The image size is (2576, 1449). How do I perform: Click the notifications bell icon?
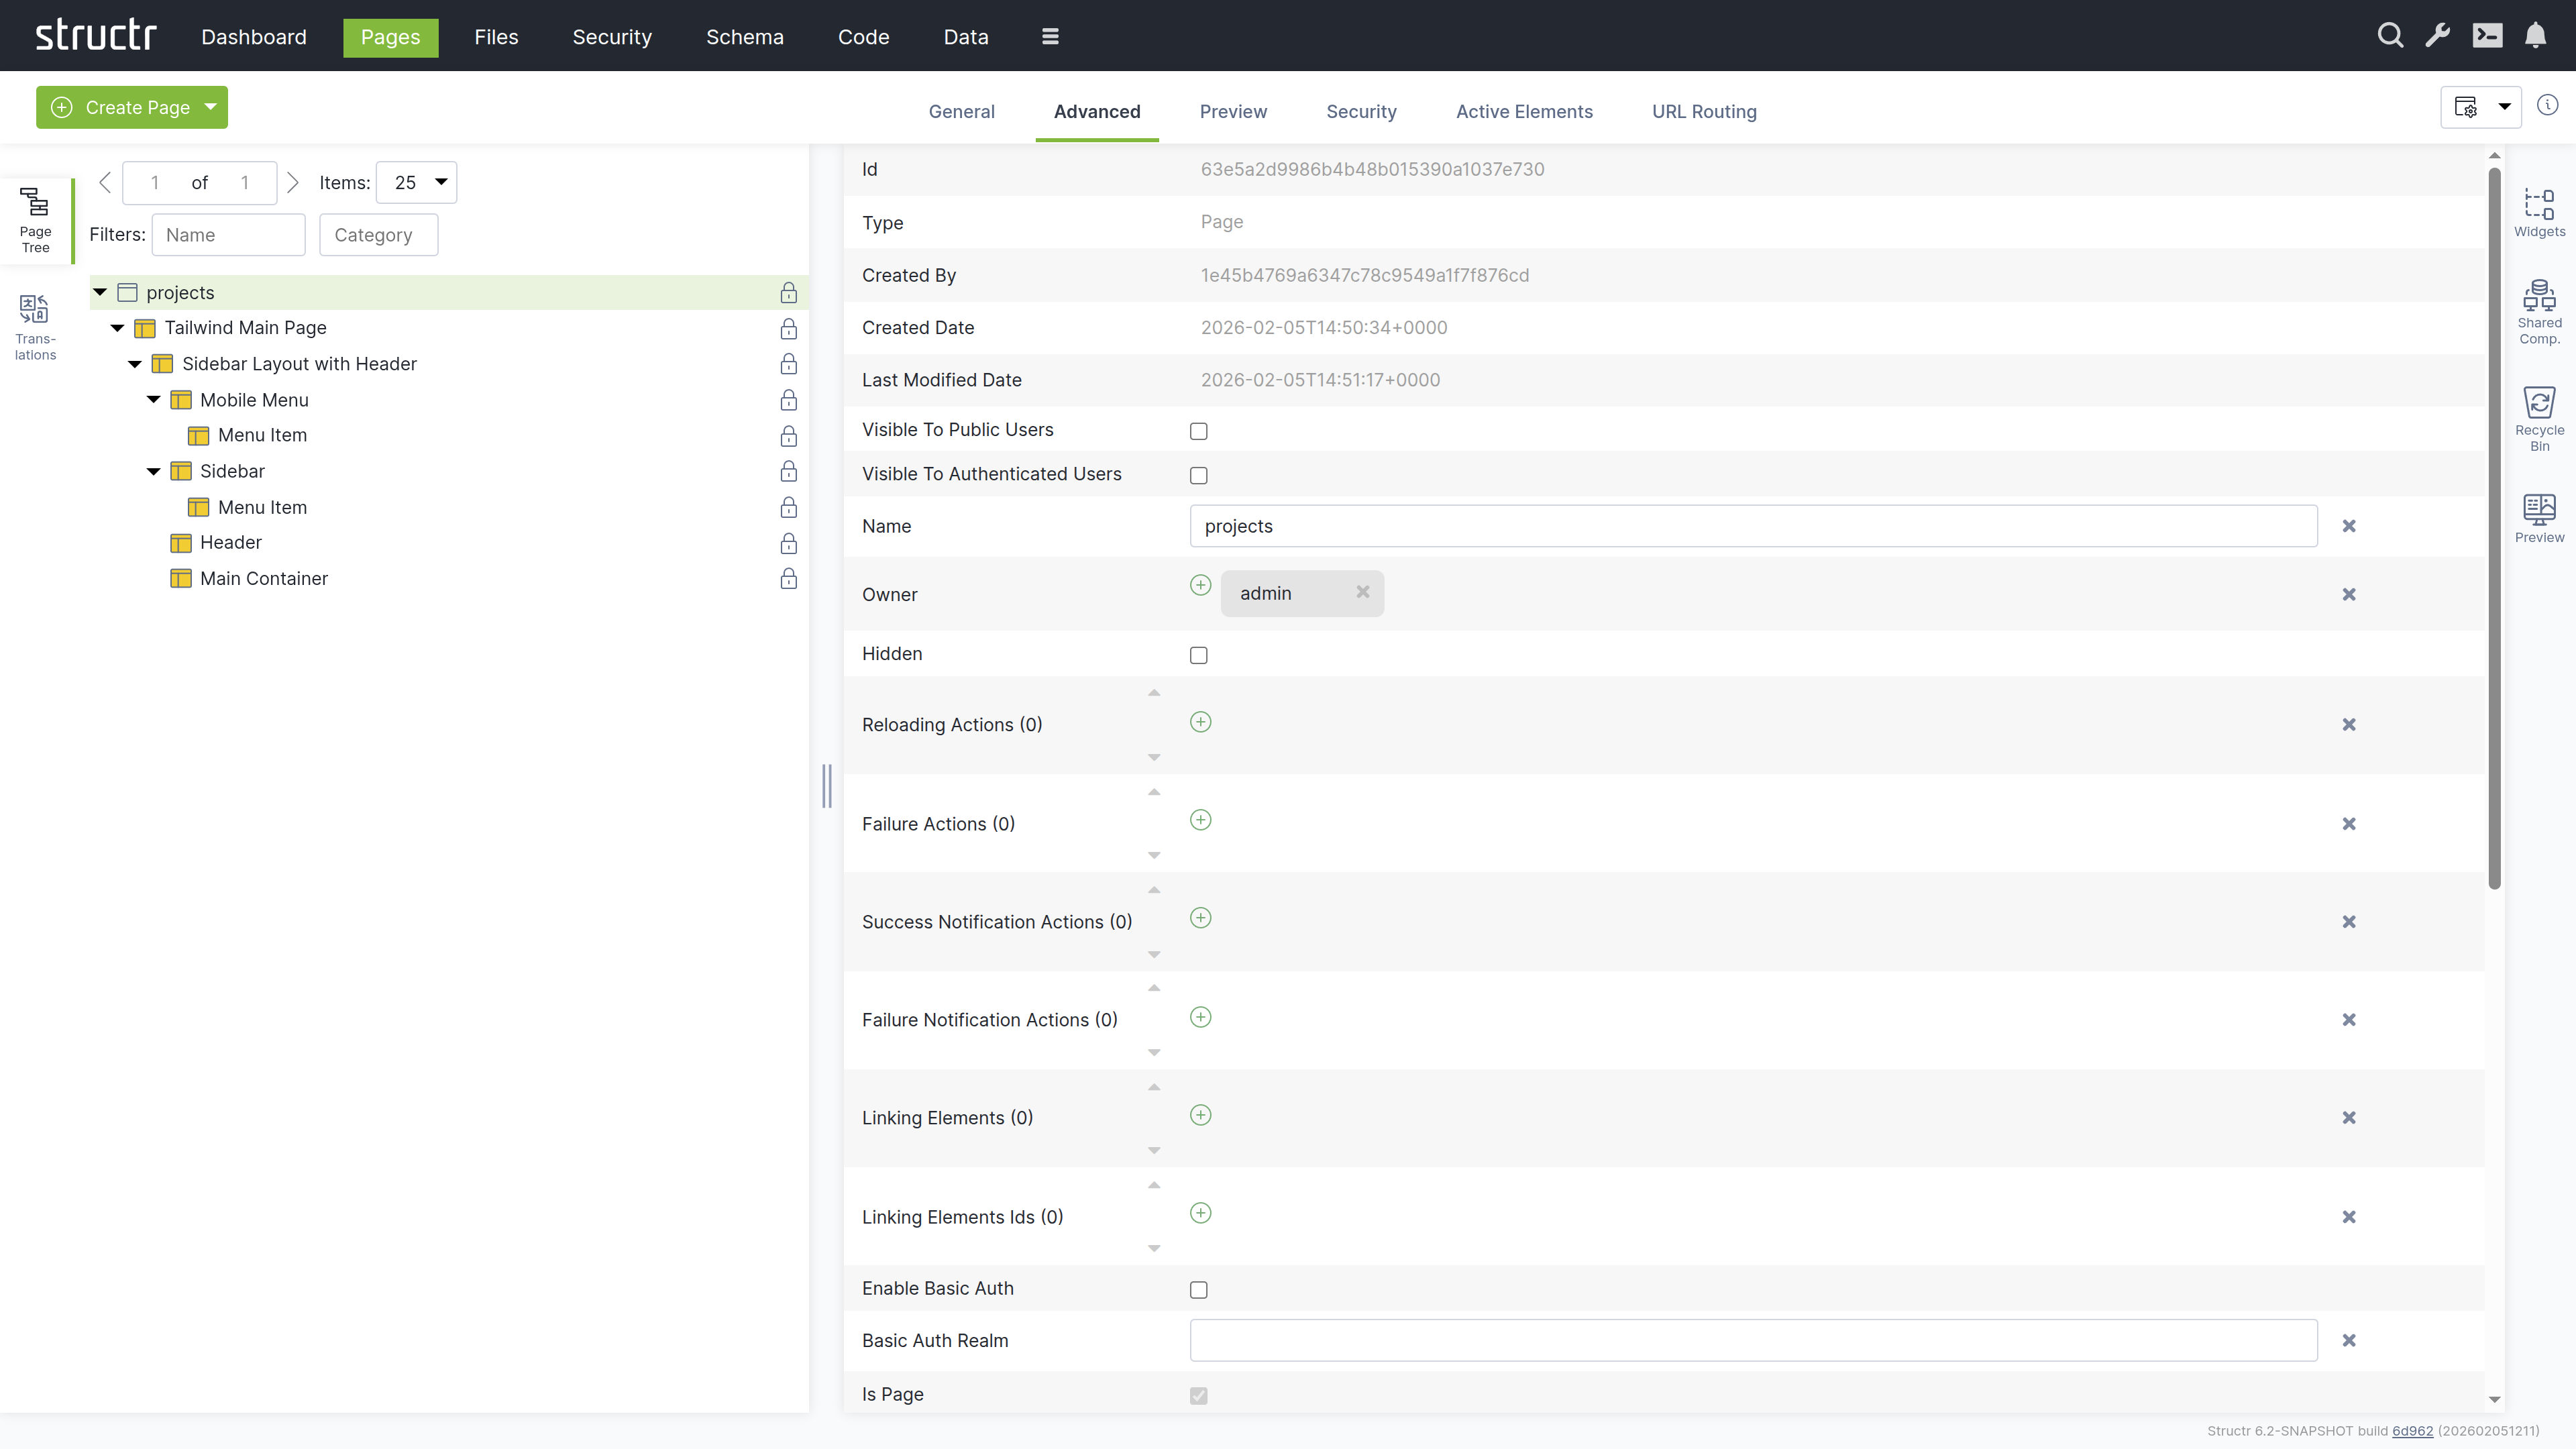point(2535,36)
